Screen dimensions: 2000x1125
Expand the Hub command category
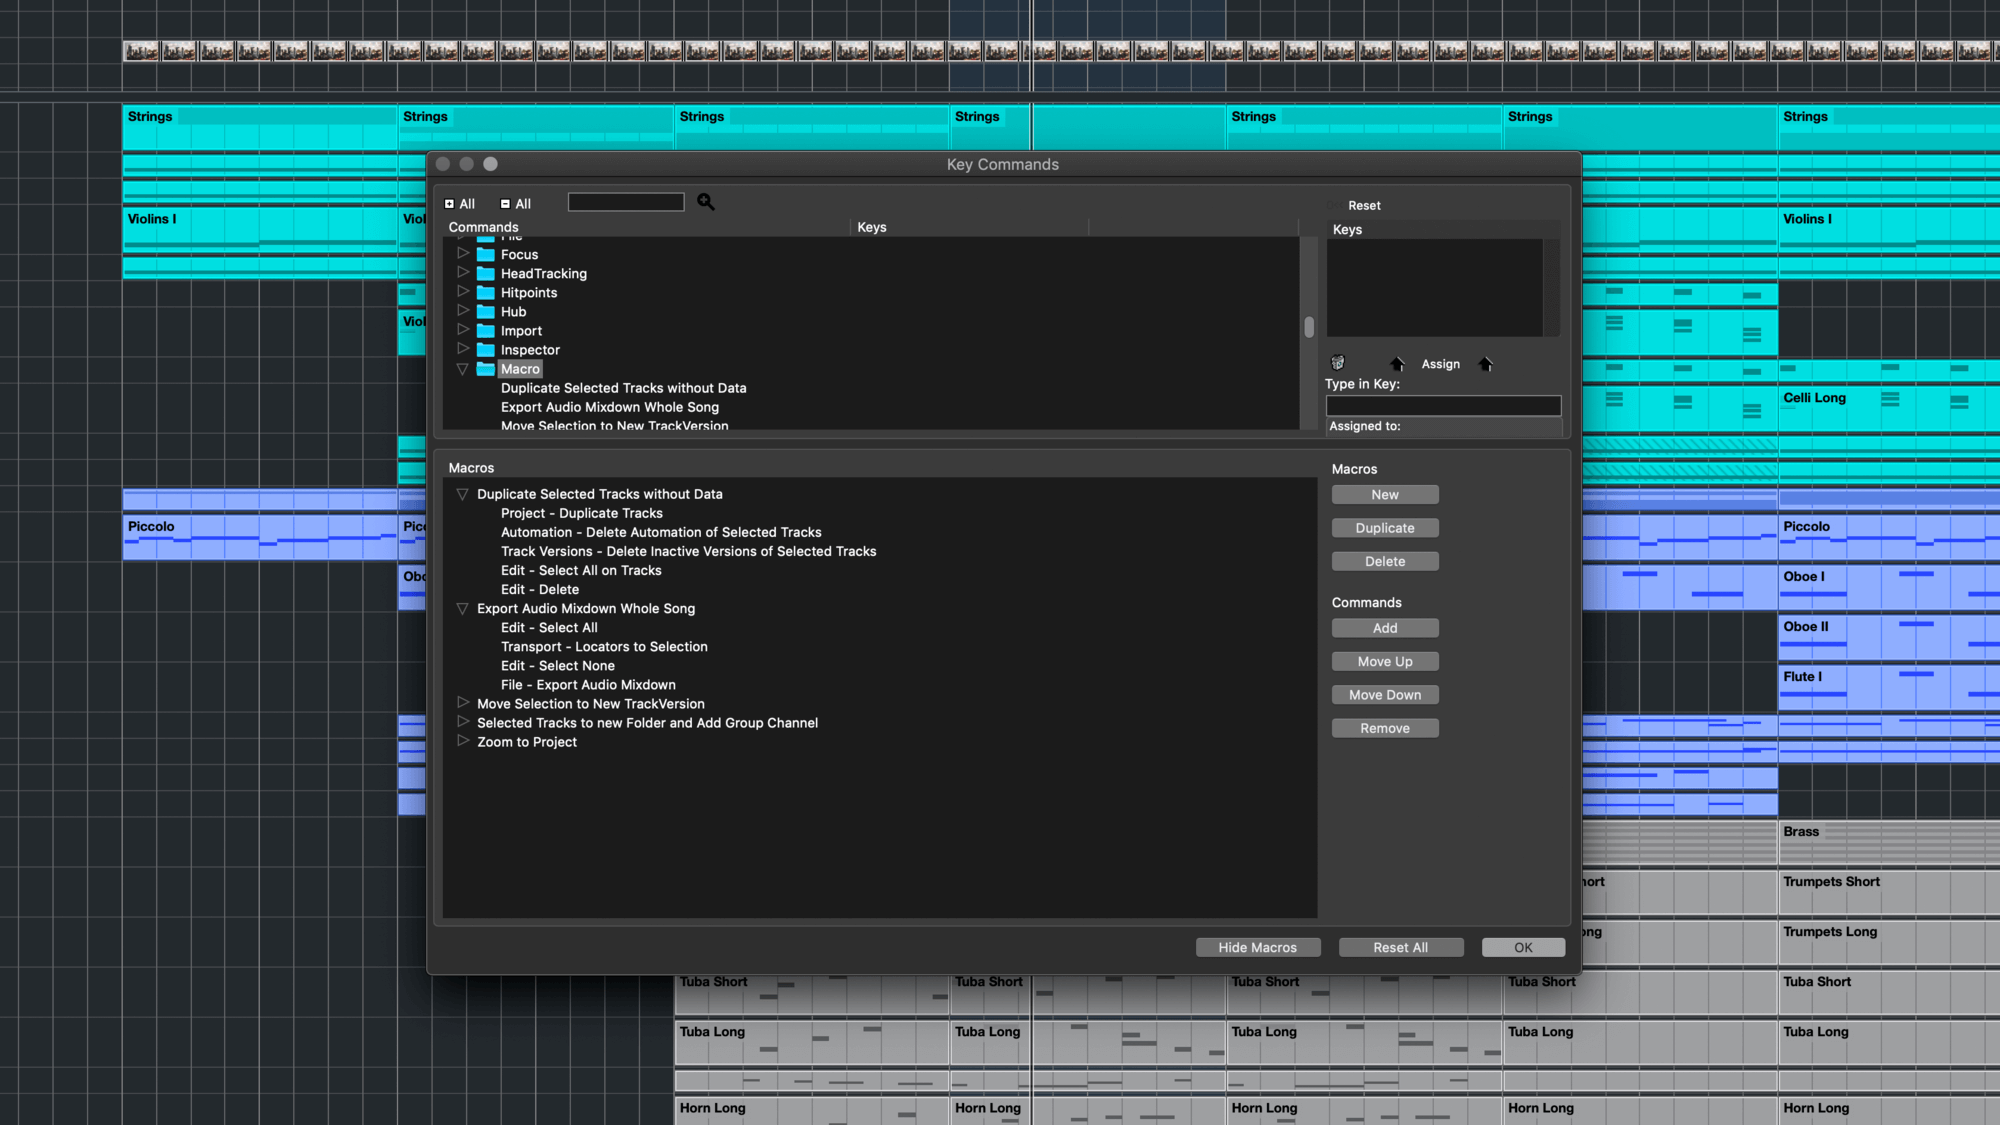coord(463,310)
